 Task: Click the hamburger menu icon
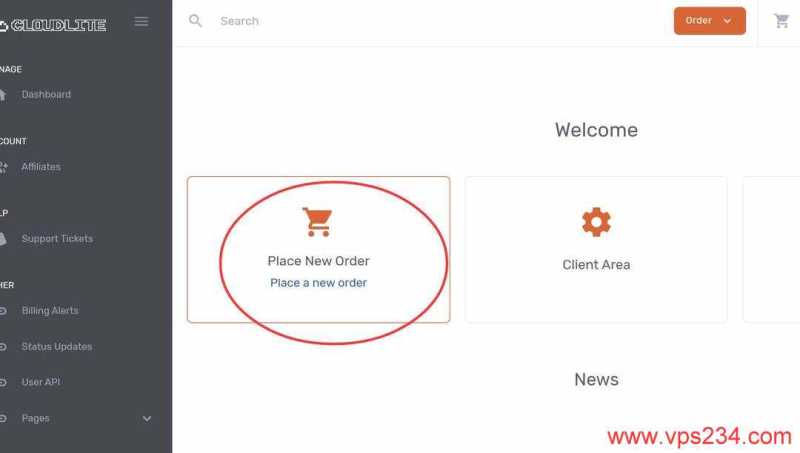point(141,21)
